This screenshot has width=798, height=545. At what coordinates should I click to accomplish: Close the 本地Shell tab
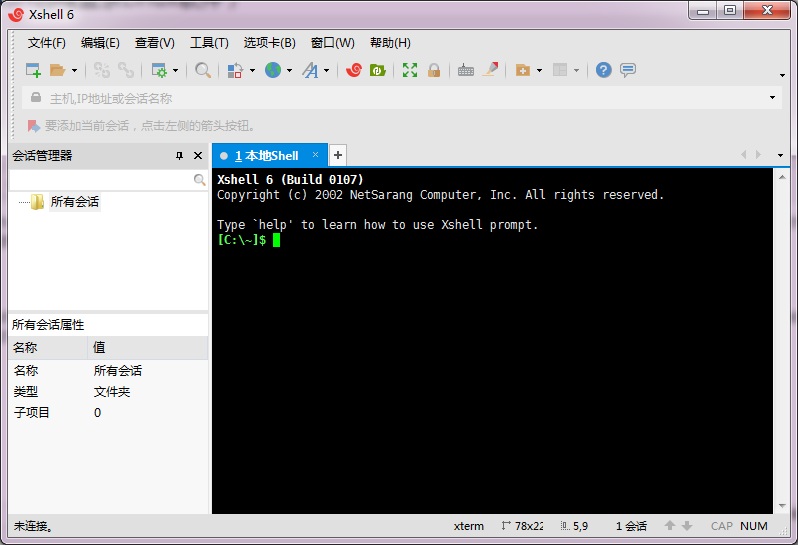click(316, 155)
